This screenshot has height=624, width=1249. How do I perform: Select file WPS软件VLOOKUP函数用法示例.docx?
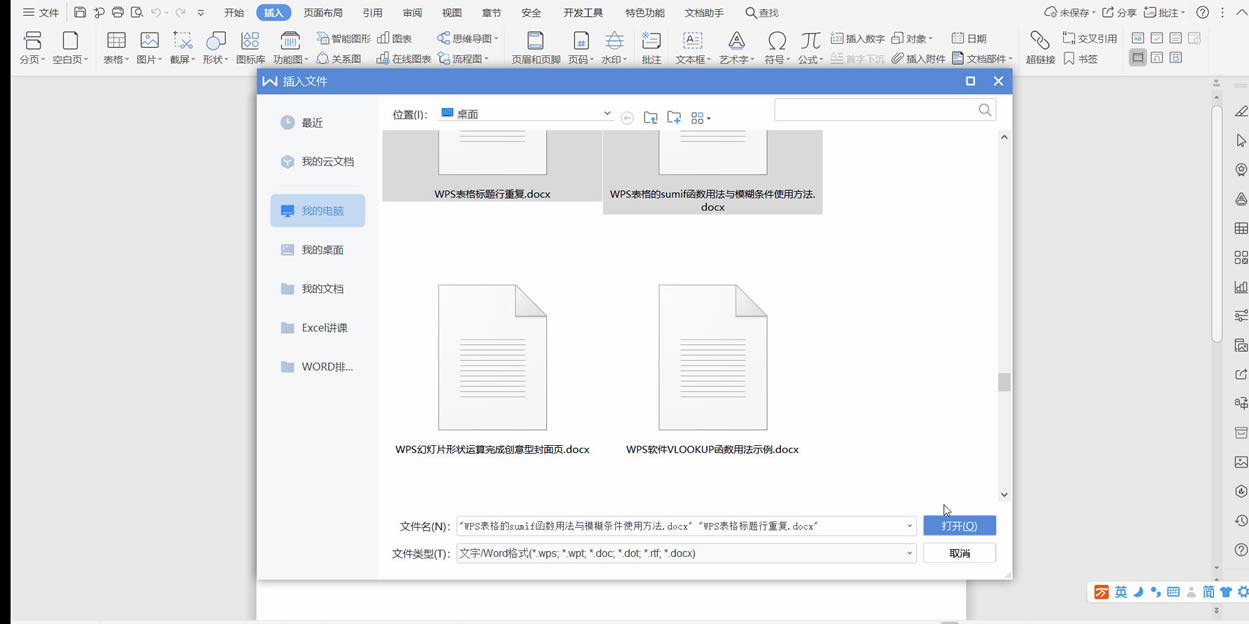coord(712,371)
